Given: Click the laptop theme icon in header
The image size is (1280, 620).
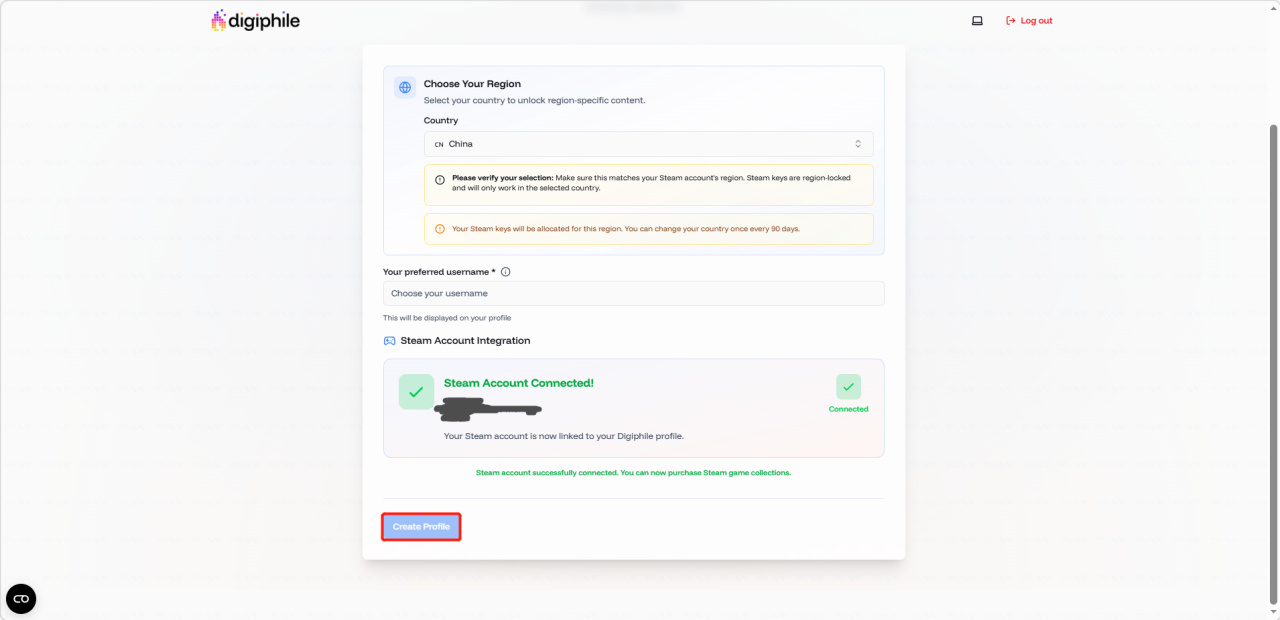Looking at the screenshot, I should pos(977,20).
